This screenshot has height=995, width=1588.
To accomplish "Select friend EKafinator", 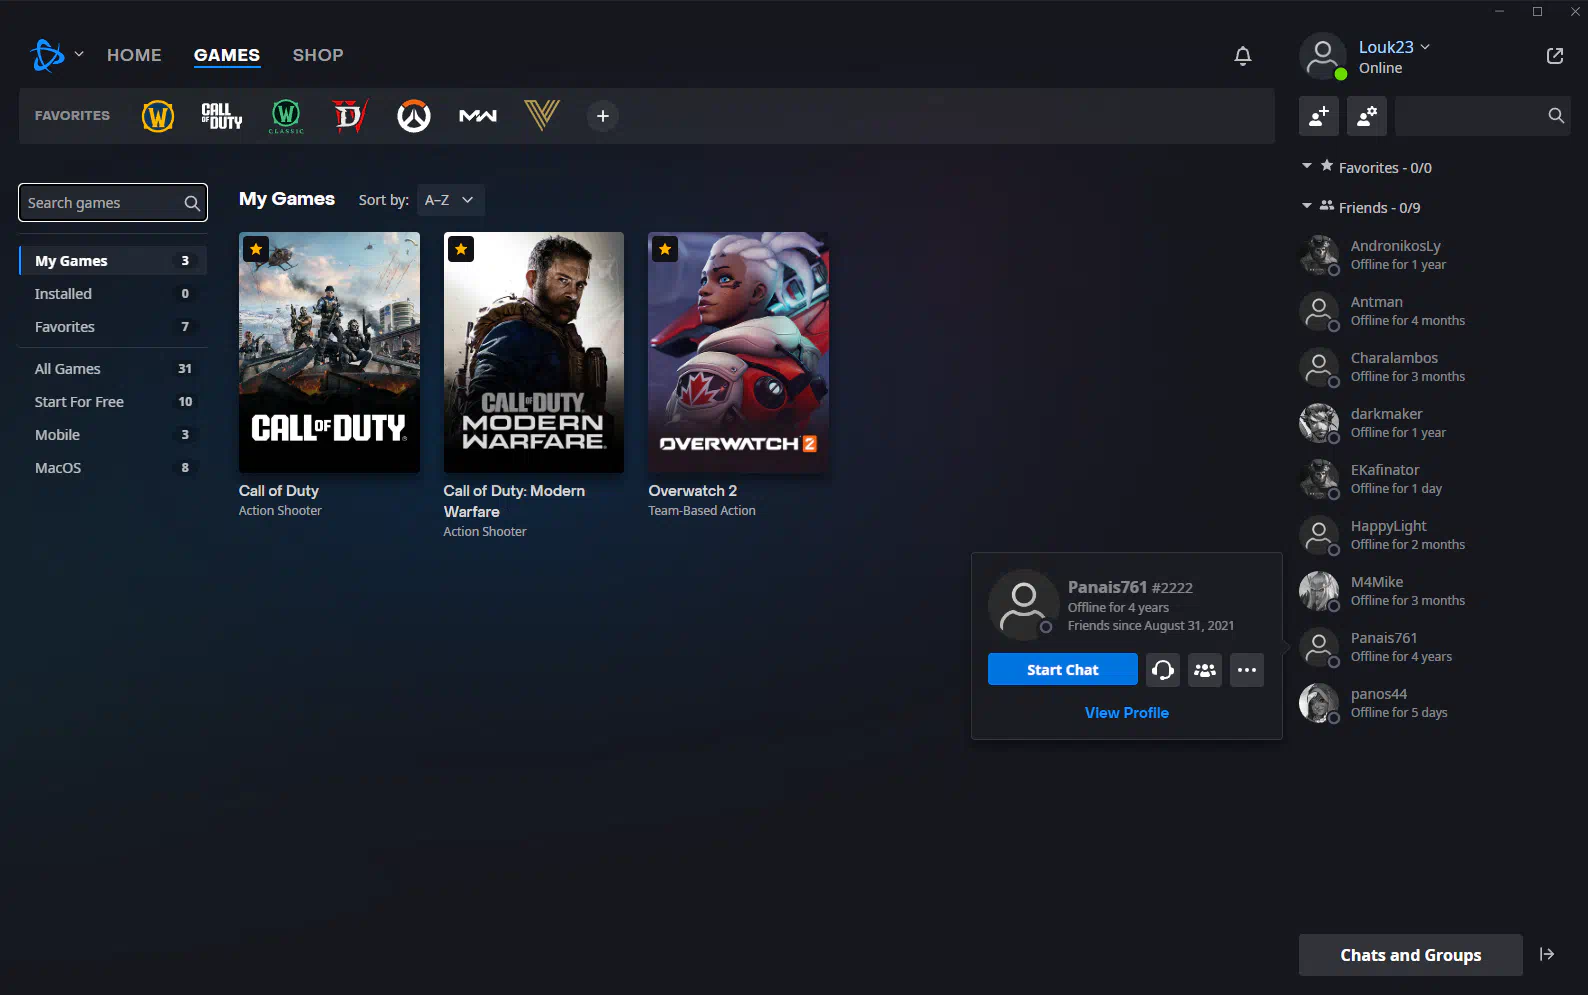I will click(x=1433, y=479).
